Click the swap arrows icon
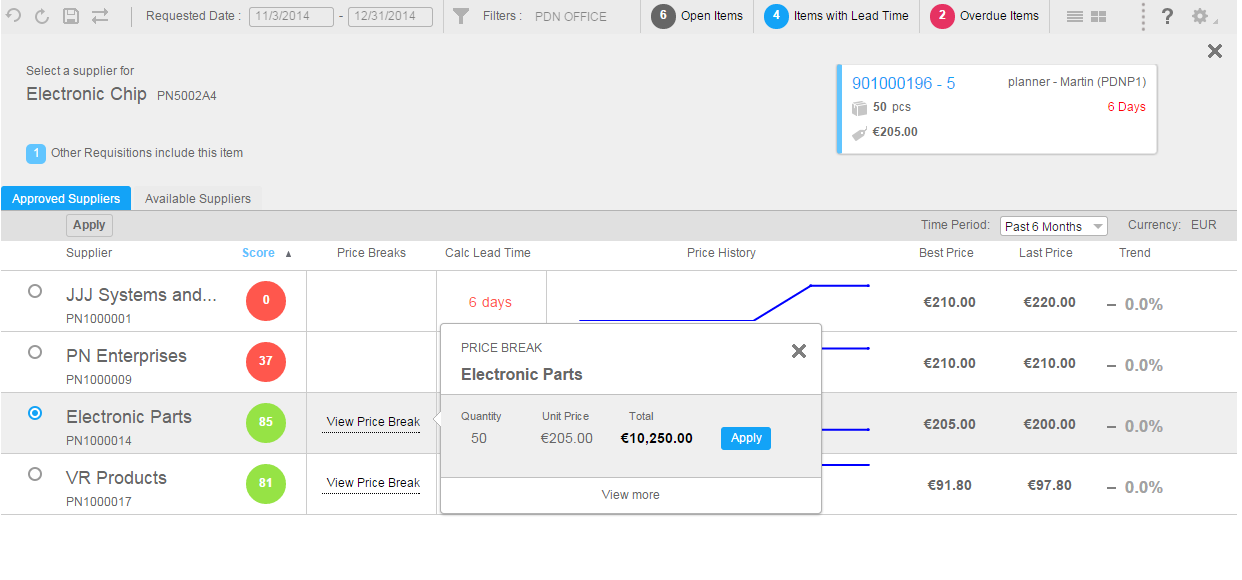This screenshot has width=1242, height=580. [x=100, y=16]
